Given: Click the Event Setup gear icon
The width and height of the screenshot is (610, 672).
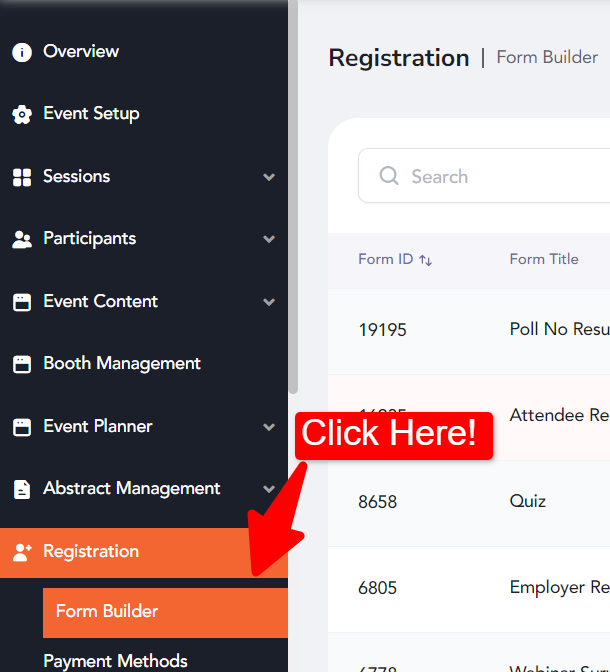Looking at the screenshot, I should [22, 114].
